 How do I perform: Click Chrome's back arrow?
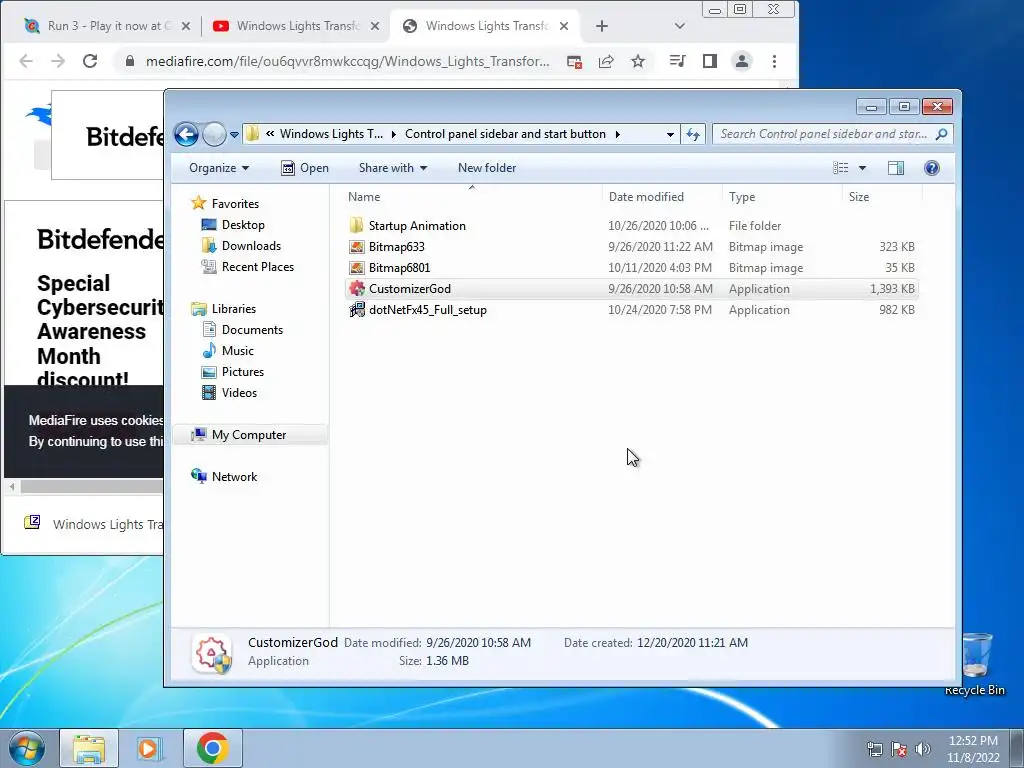pyautogui.click(x=26, y=61)
